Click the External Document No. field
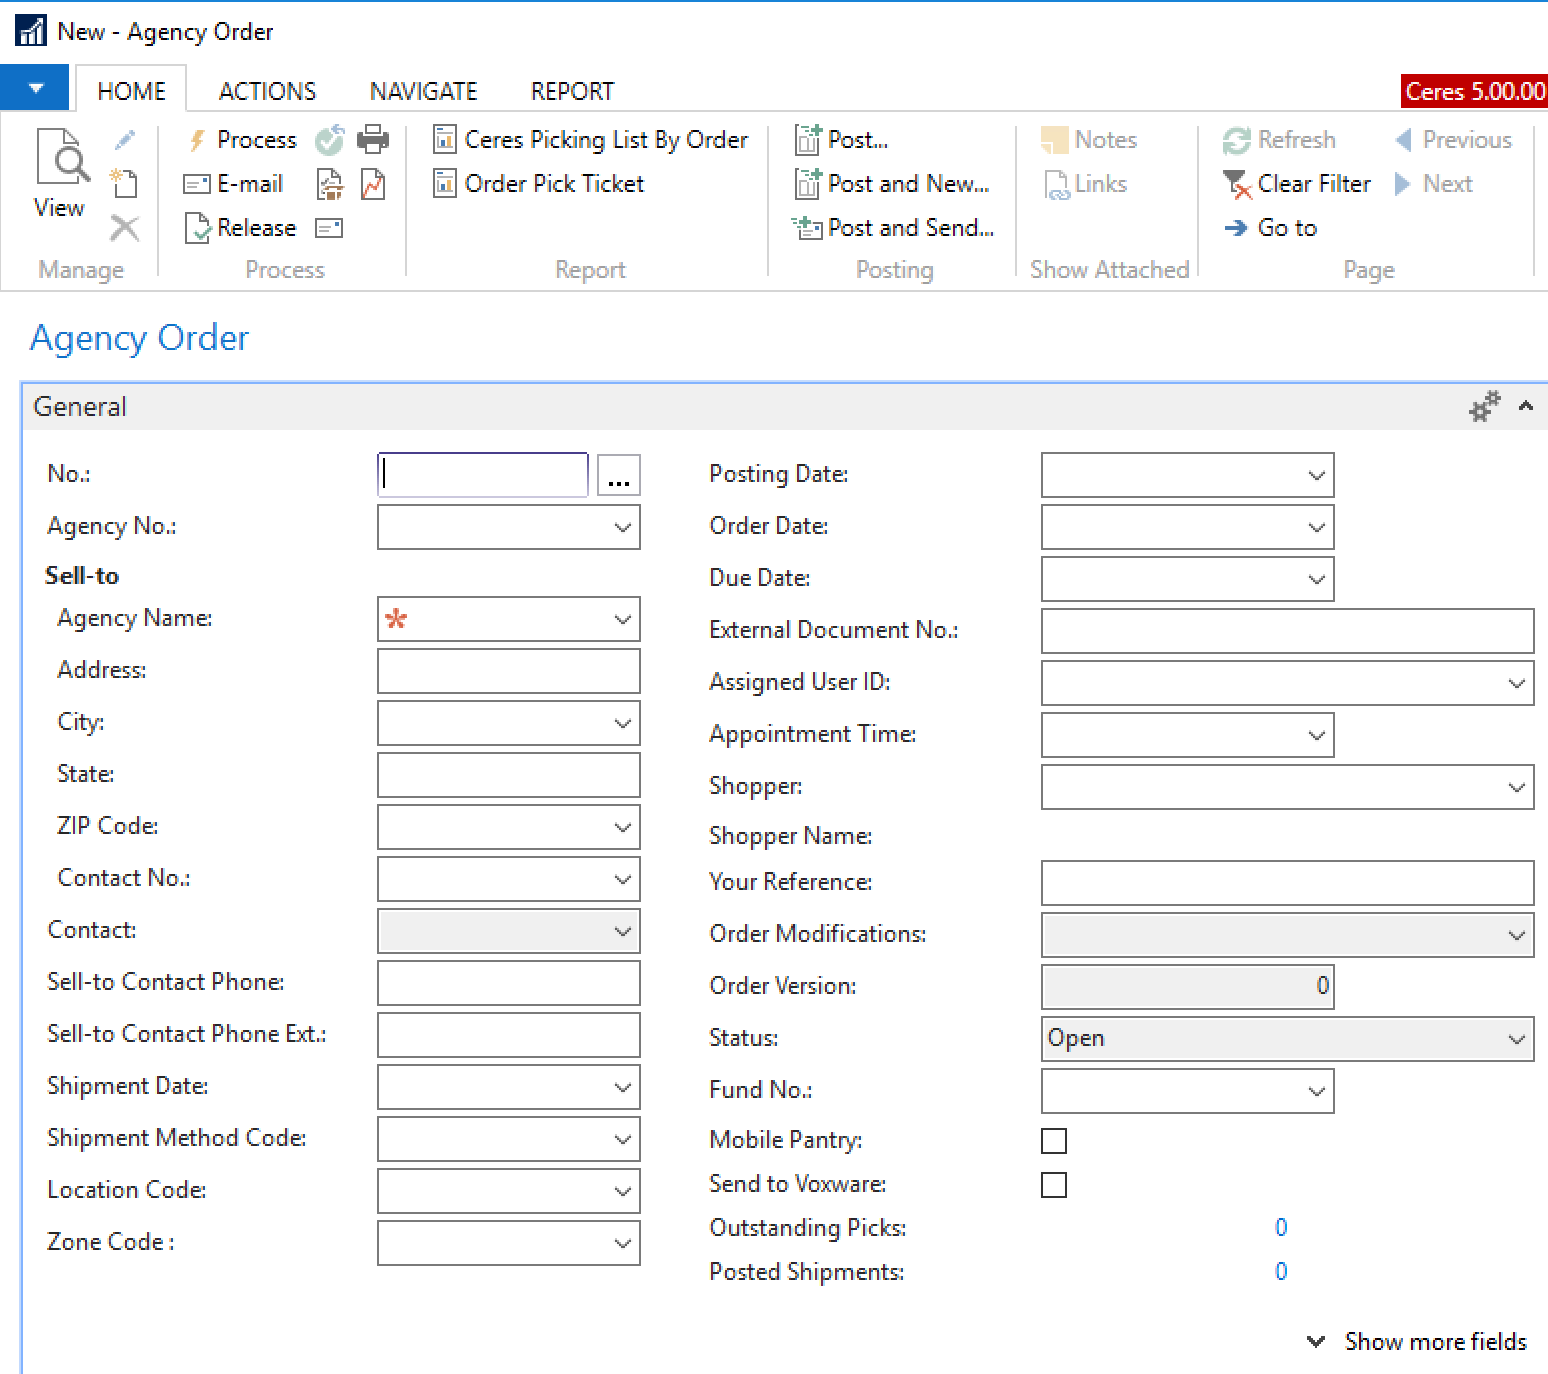The height and width of the screenshot is (1374, 1548). click(x=1287, y=631)
